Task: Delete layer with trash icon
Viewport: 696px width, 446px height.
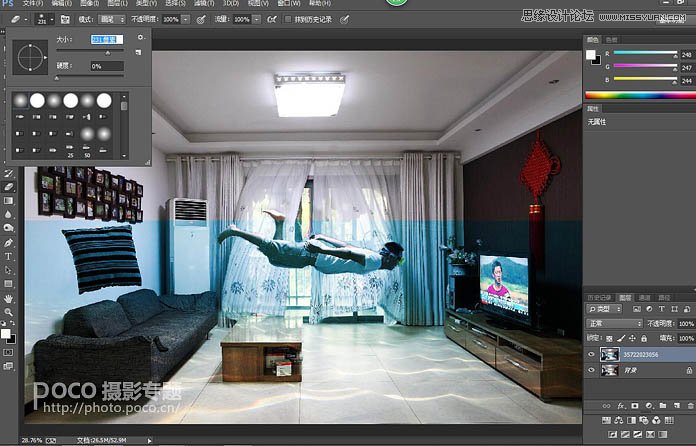Action: 690,406
